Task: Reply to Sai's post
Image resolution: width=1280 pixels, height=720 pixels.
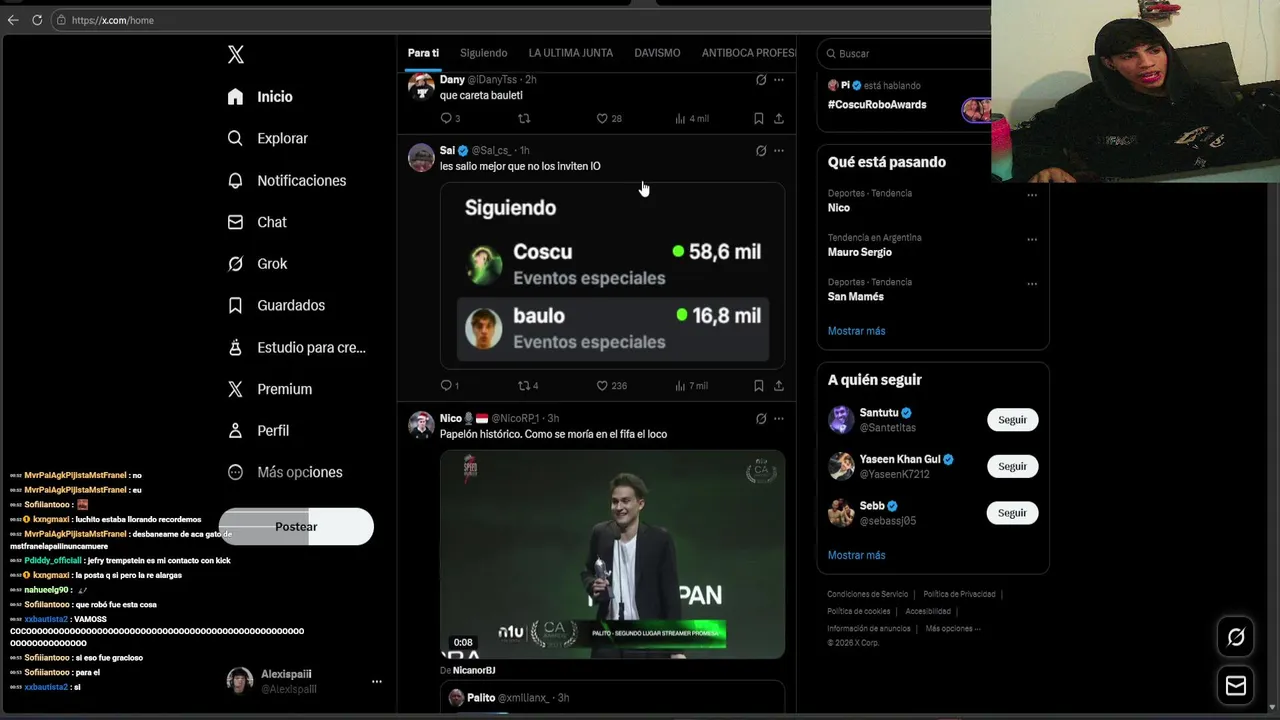Action: click(449, 385)
